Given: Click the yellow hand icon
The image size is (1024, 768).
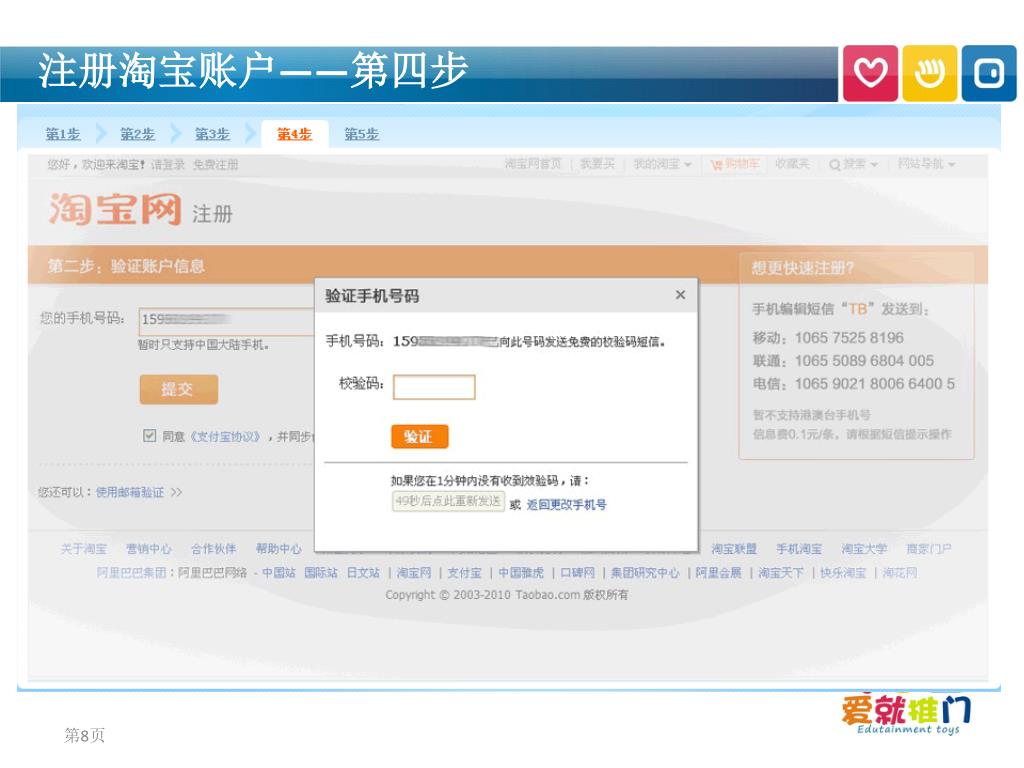Looking at the screenshot, I should click(x=929, y=73).
